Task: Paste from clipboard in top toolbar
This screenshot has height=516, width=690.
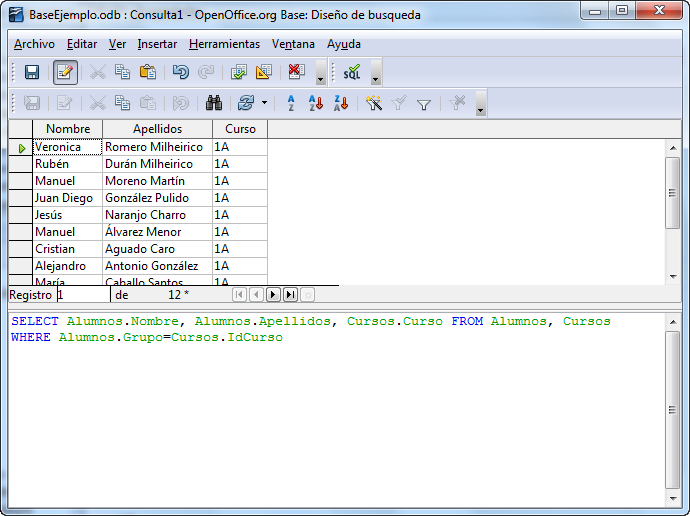Action: tap(148, 72)
